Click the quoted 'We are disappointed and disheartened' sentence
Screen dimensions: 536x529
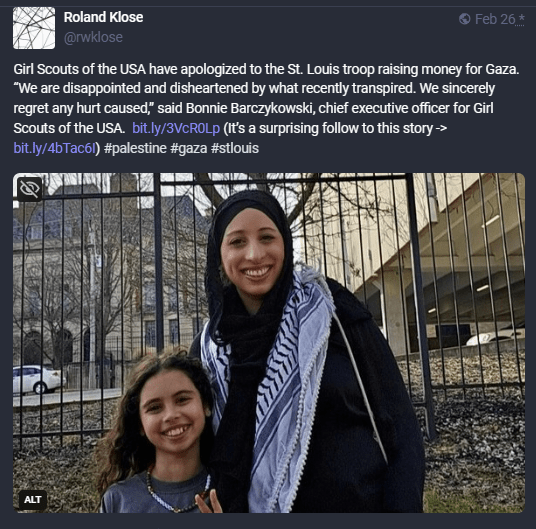tap(254, 89)
